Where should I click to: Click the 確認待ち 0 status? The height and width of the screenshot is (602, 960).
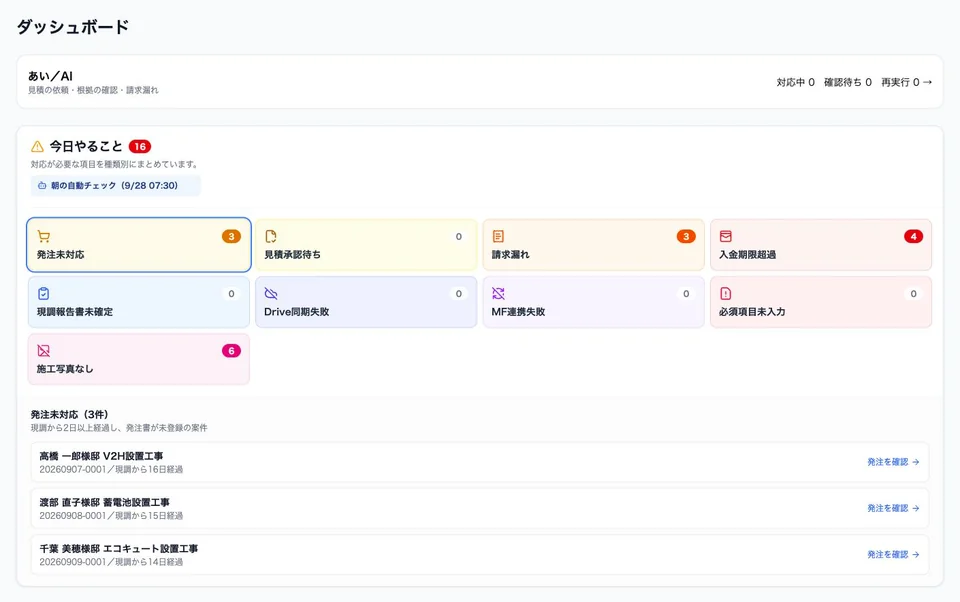point(848,82)
